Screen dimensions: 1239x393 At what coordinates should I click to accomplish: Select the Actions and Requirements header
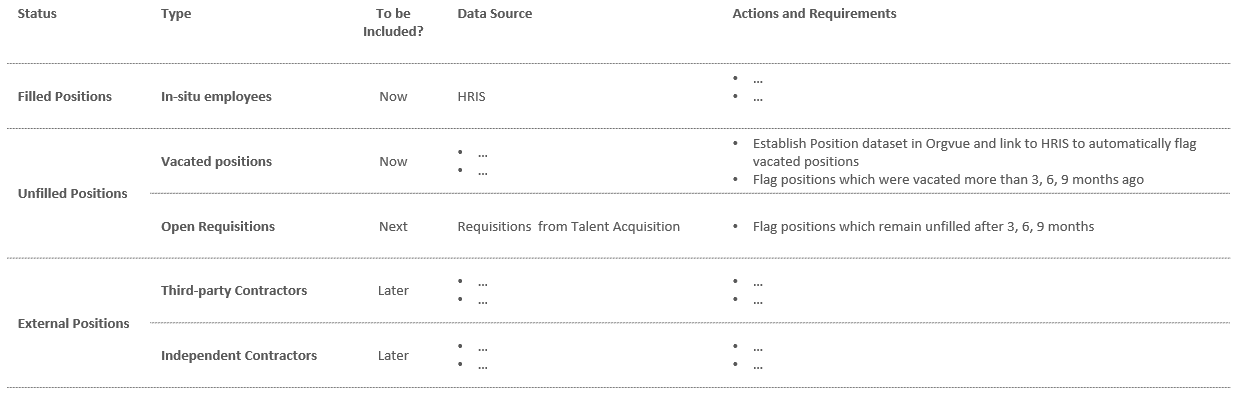pos(814,14)
